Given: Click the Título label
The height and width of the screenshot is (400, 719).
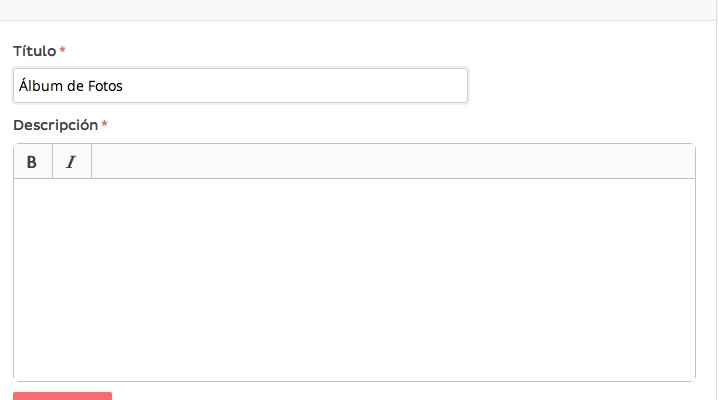Looking at the screenshot, I should (x=34, y=50).
